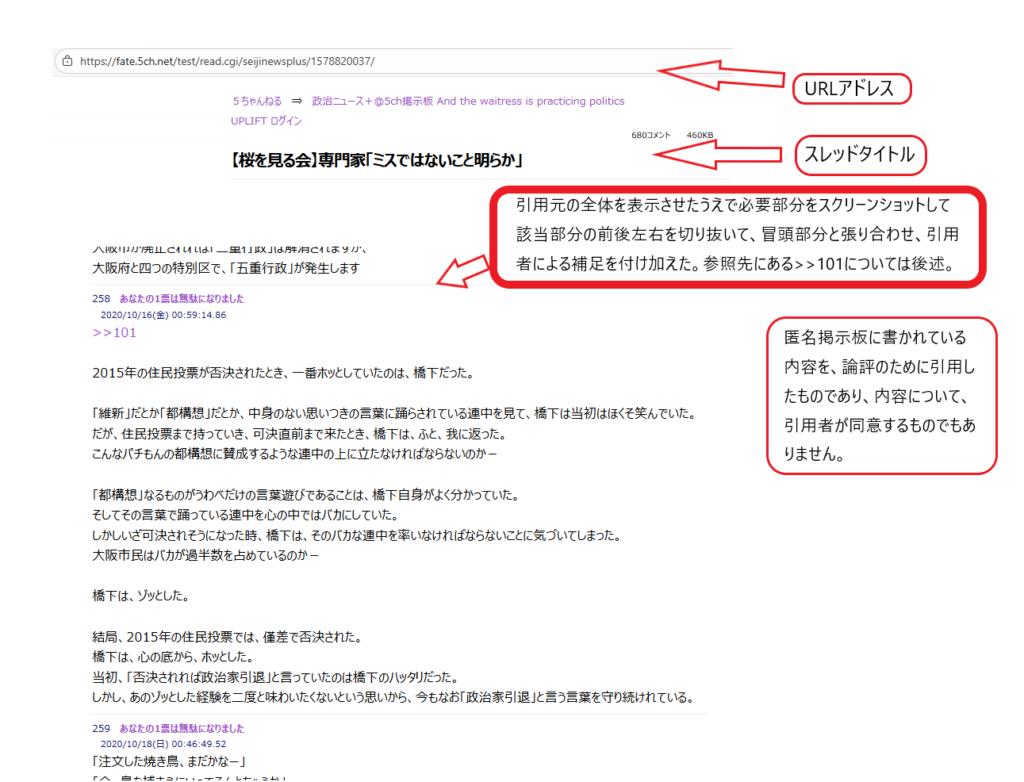1024x782 pixels.
Task: Click the スレッドタイトル callout label
Action: click(x=860, y=155)
